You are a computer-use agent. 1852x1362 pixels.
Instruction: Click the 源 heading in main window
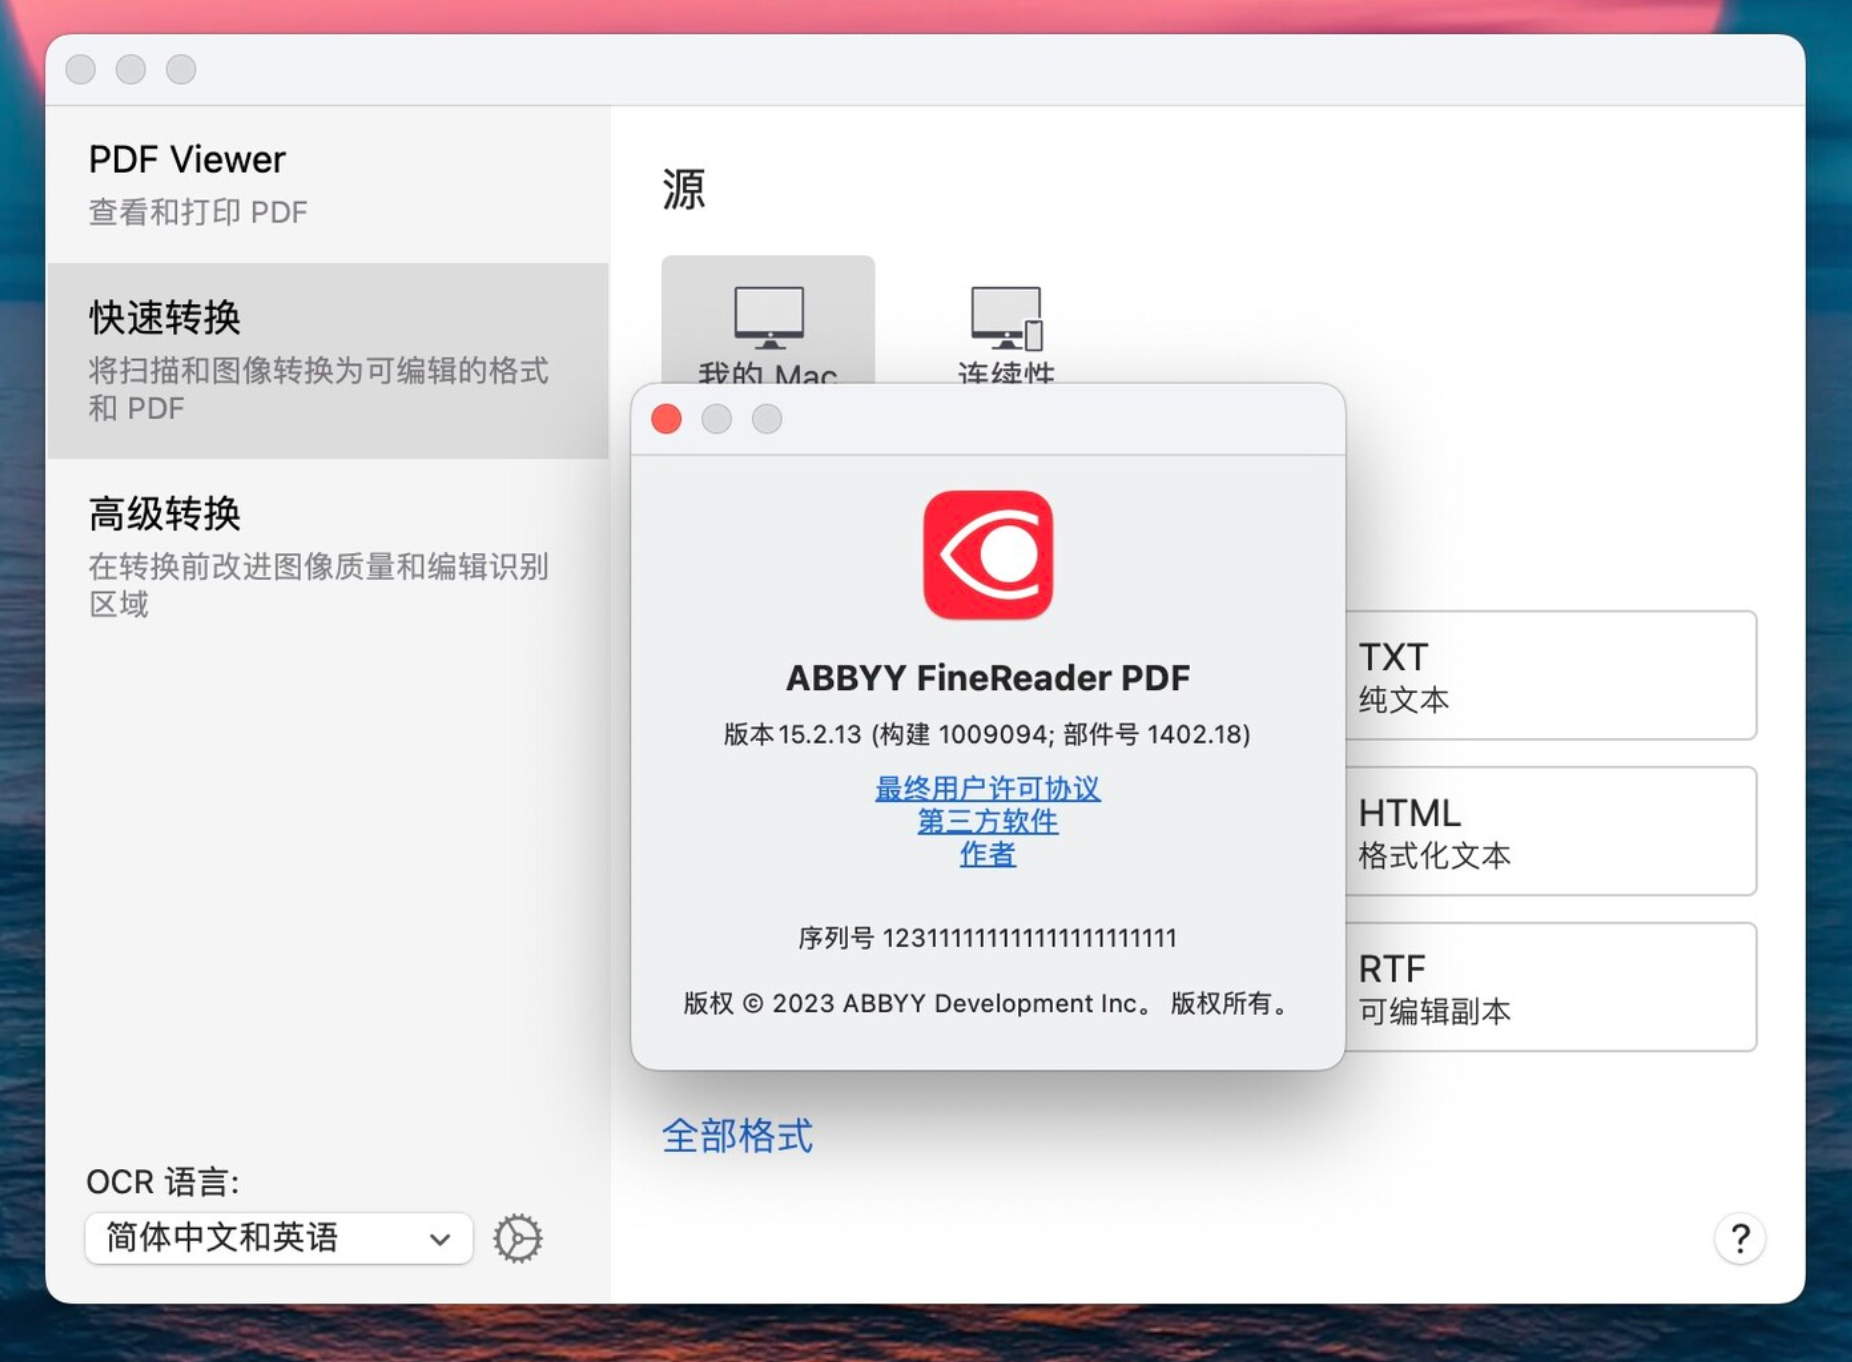coord(684,188)
